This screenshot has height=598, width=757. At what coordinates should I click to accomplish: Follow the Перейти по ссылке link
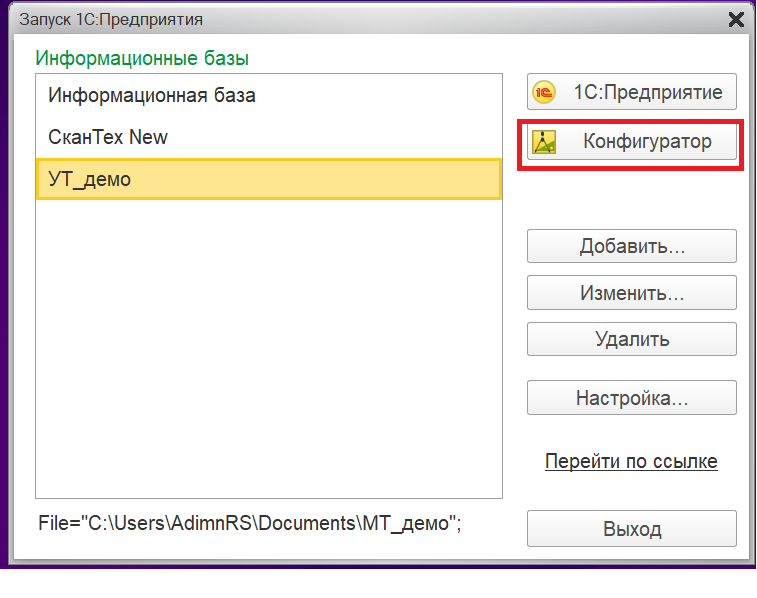click(631, 462)
